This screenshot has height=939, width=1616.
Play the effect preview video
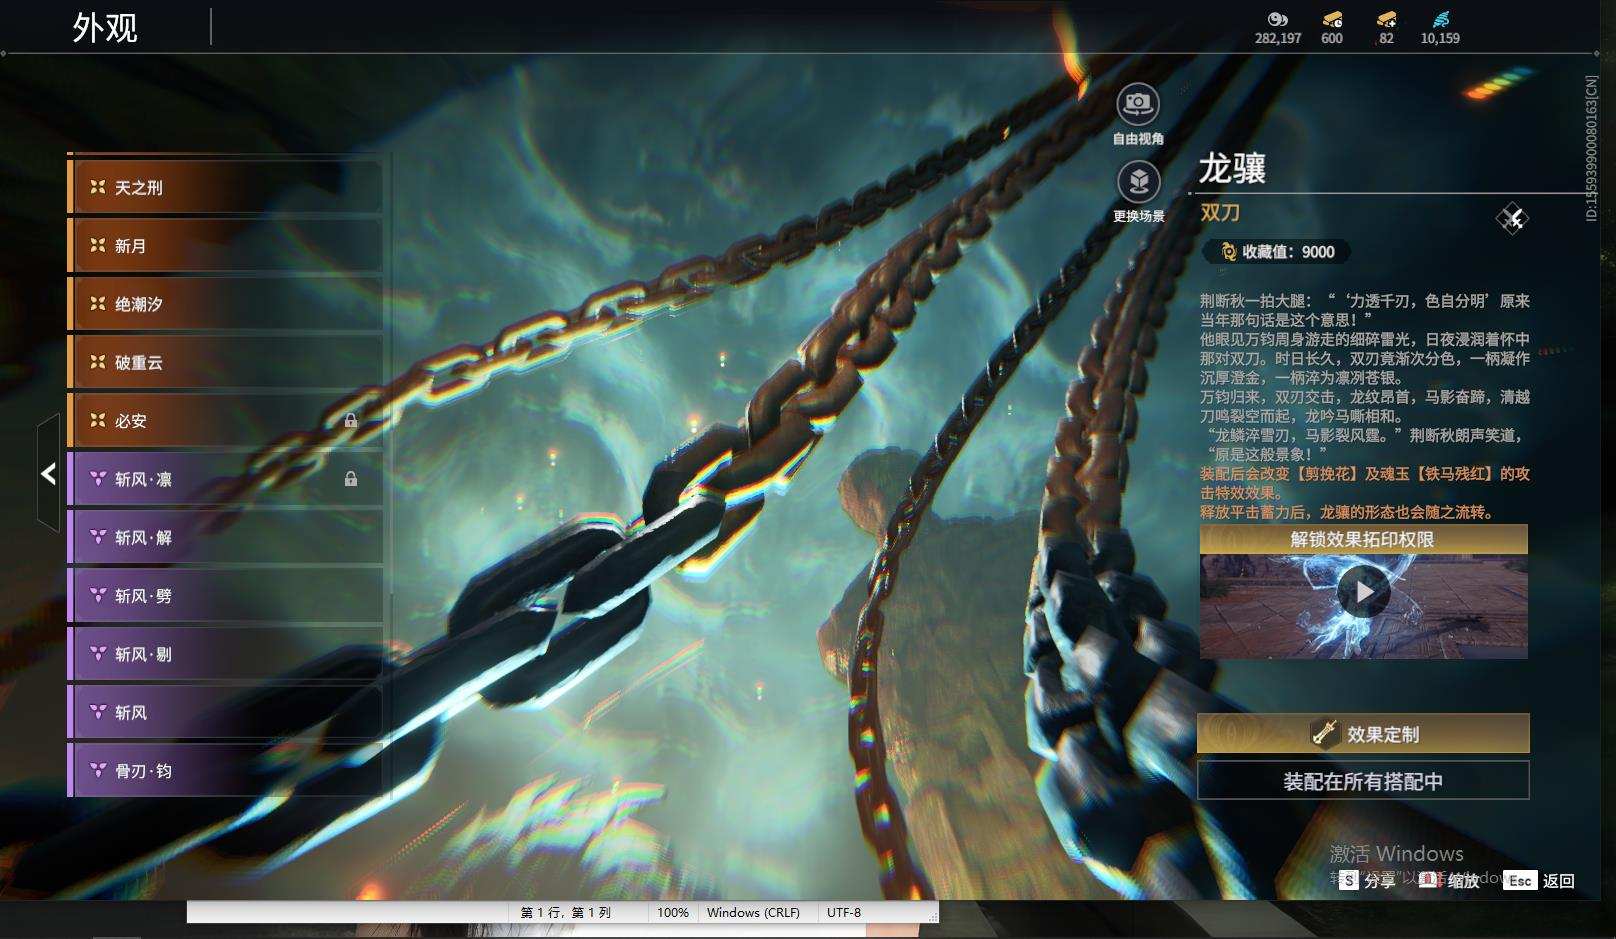[1364, 592]
